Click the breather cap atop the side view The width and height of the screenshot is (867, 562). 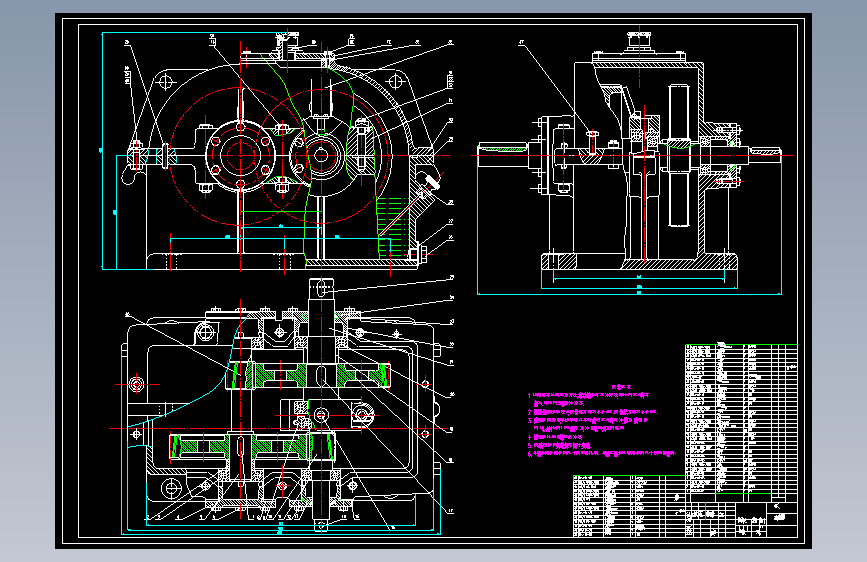640,42
